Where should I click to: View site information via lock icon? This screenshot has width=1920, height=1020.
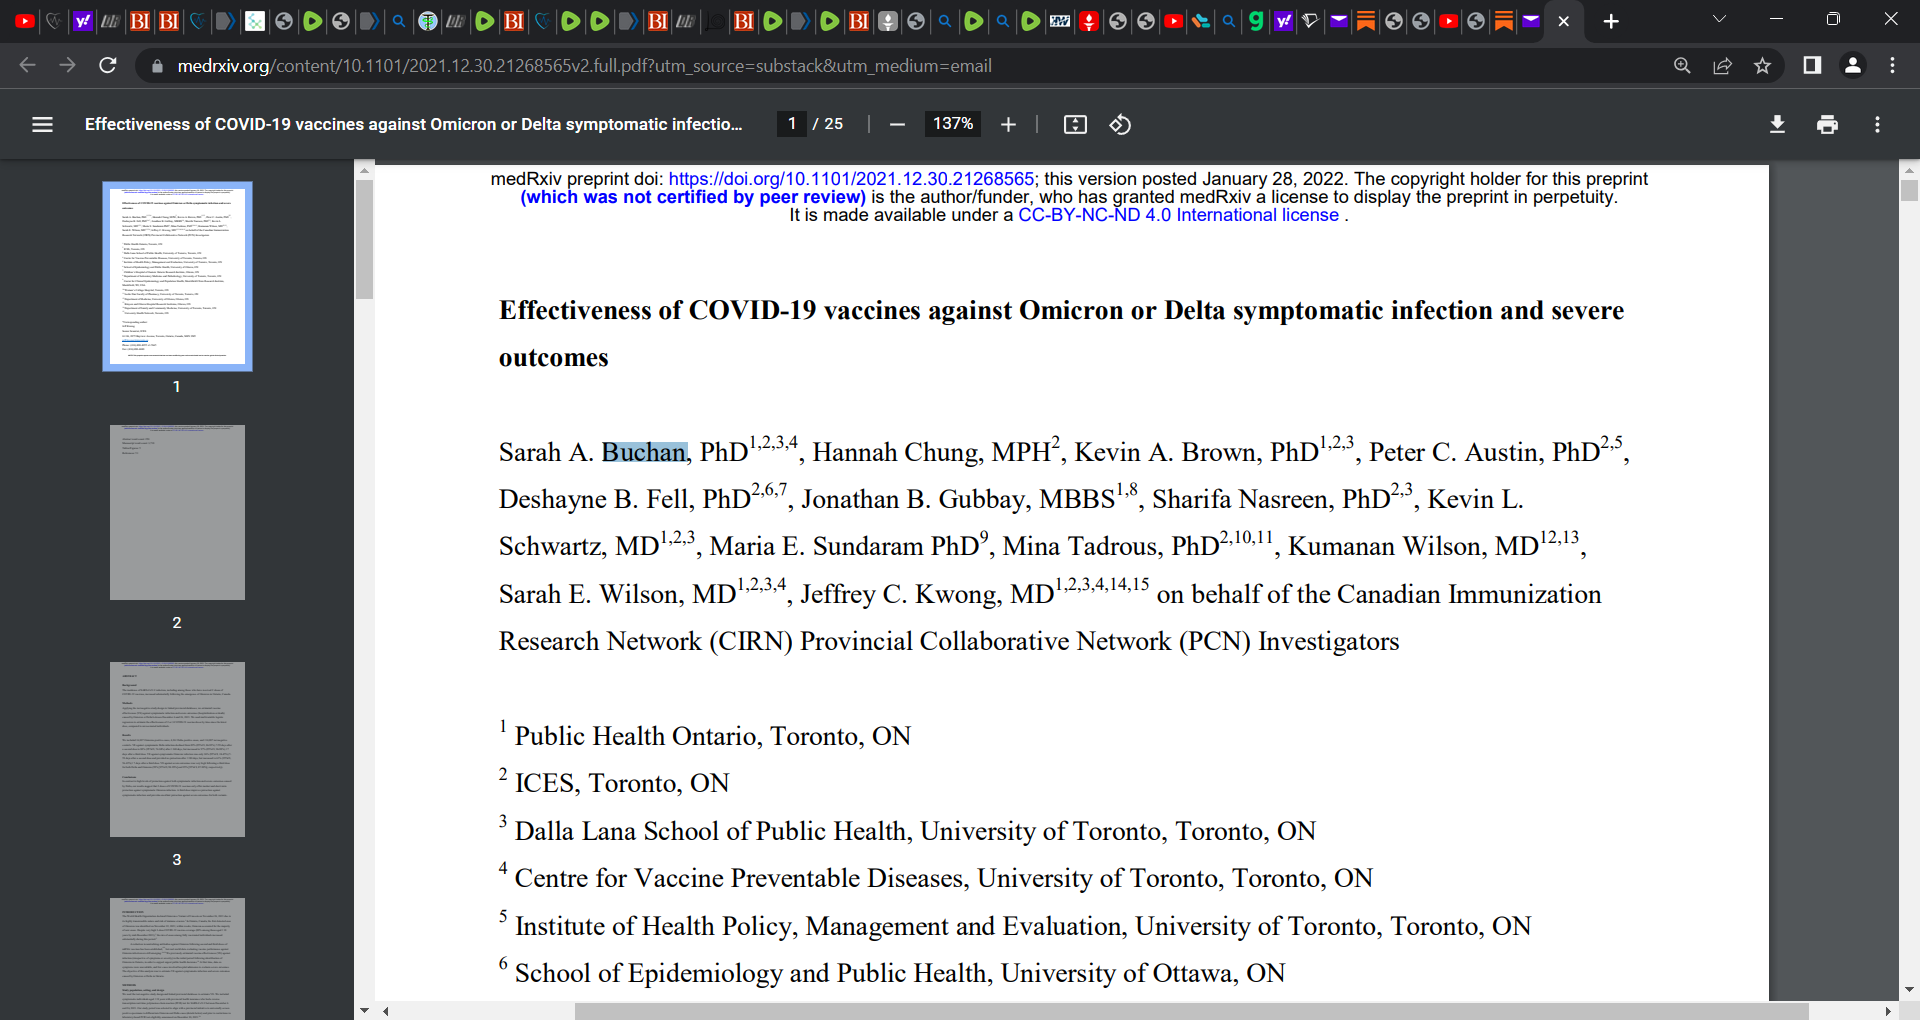(x=156, y=66)
